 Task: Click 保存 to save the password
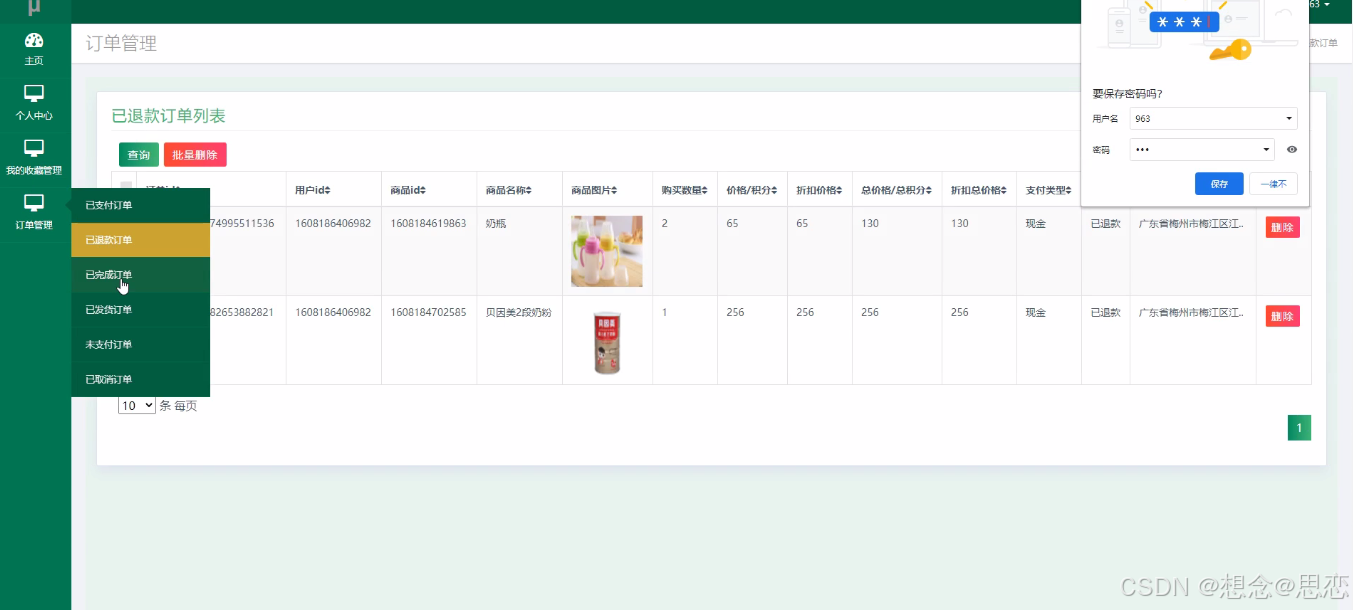(1219, 184)
